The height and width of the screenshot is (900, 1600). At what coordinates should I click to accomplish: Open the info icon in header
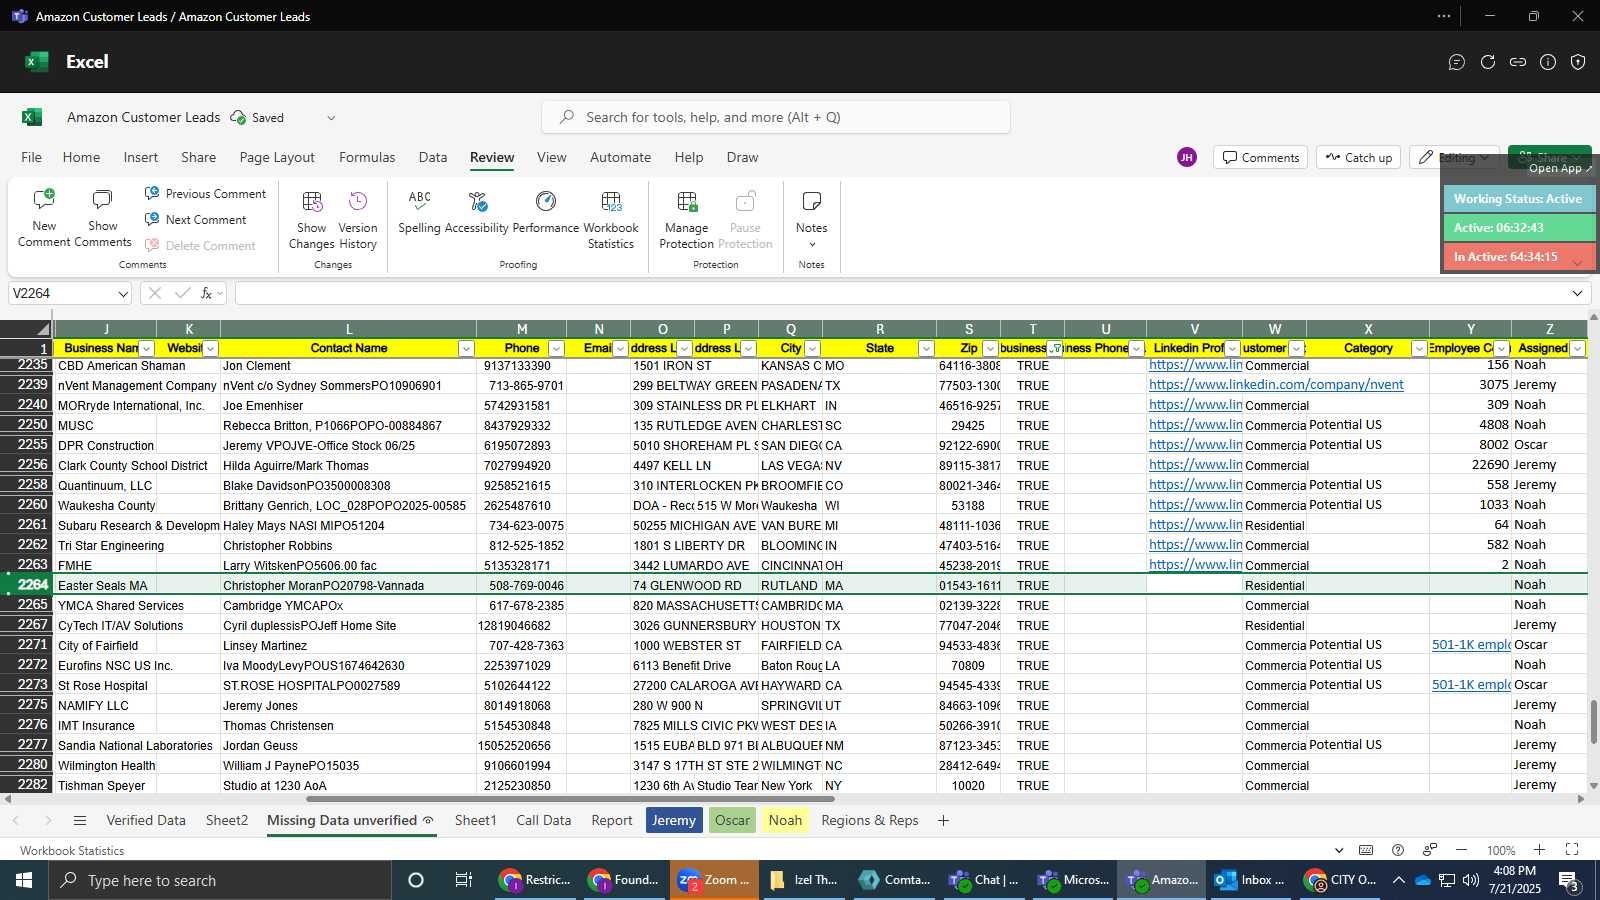pos(1548,62)
